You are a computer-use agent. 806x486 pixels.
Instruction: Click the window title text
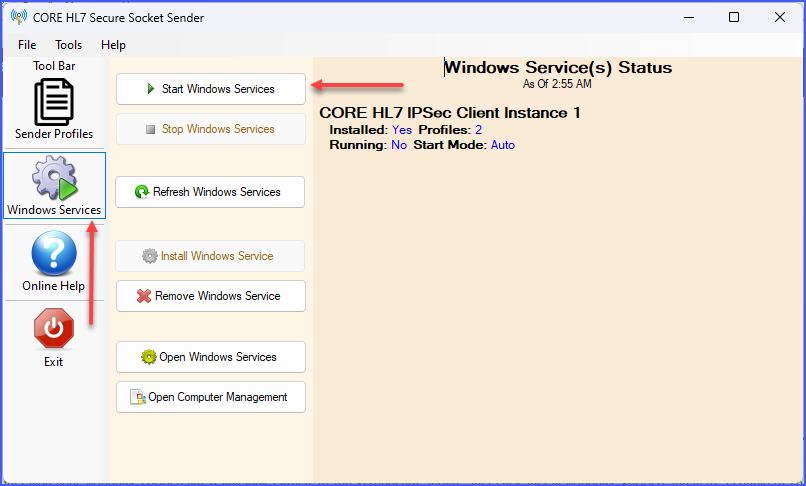pyautogui.click(x=118, y=17)
